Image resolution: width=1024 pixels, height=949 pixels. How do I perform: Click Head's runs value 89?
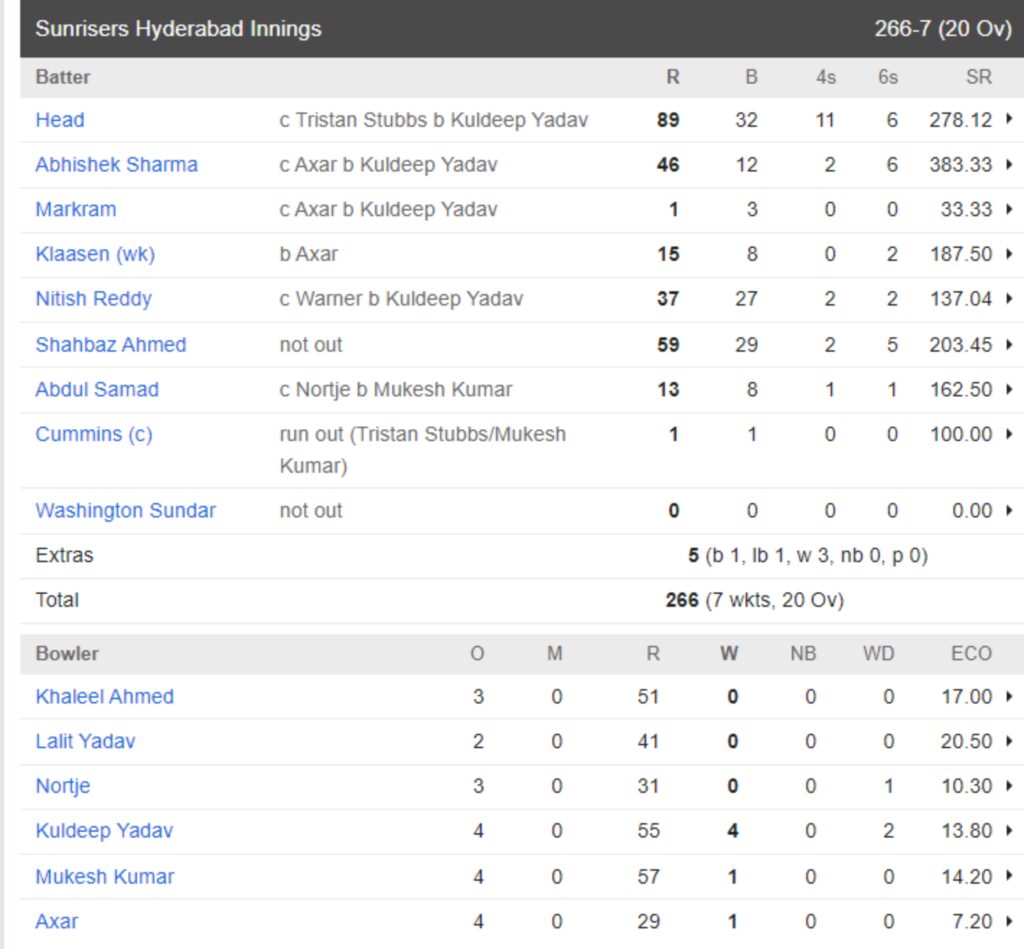pyautogui.click(x=668, y=120)
